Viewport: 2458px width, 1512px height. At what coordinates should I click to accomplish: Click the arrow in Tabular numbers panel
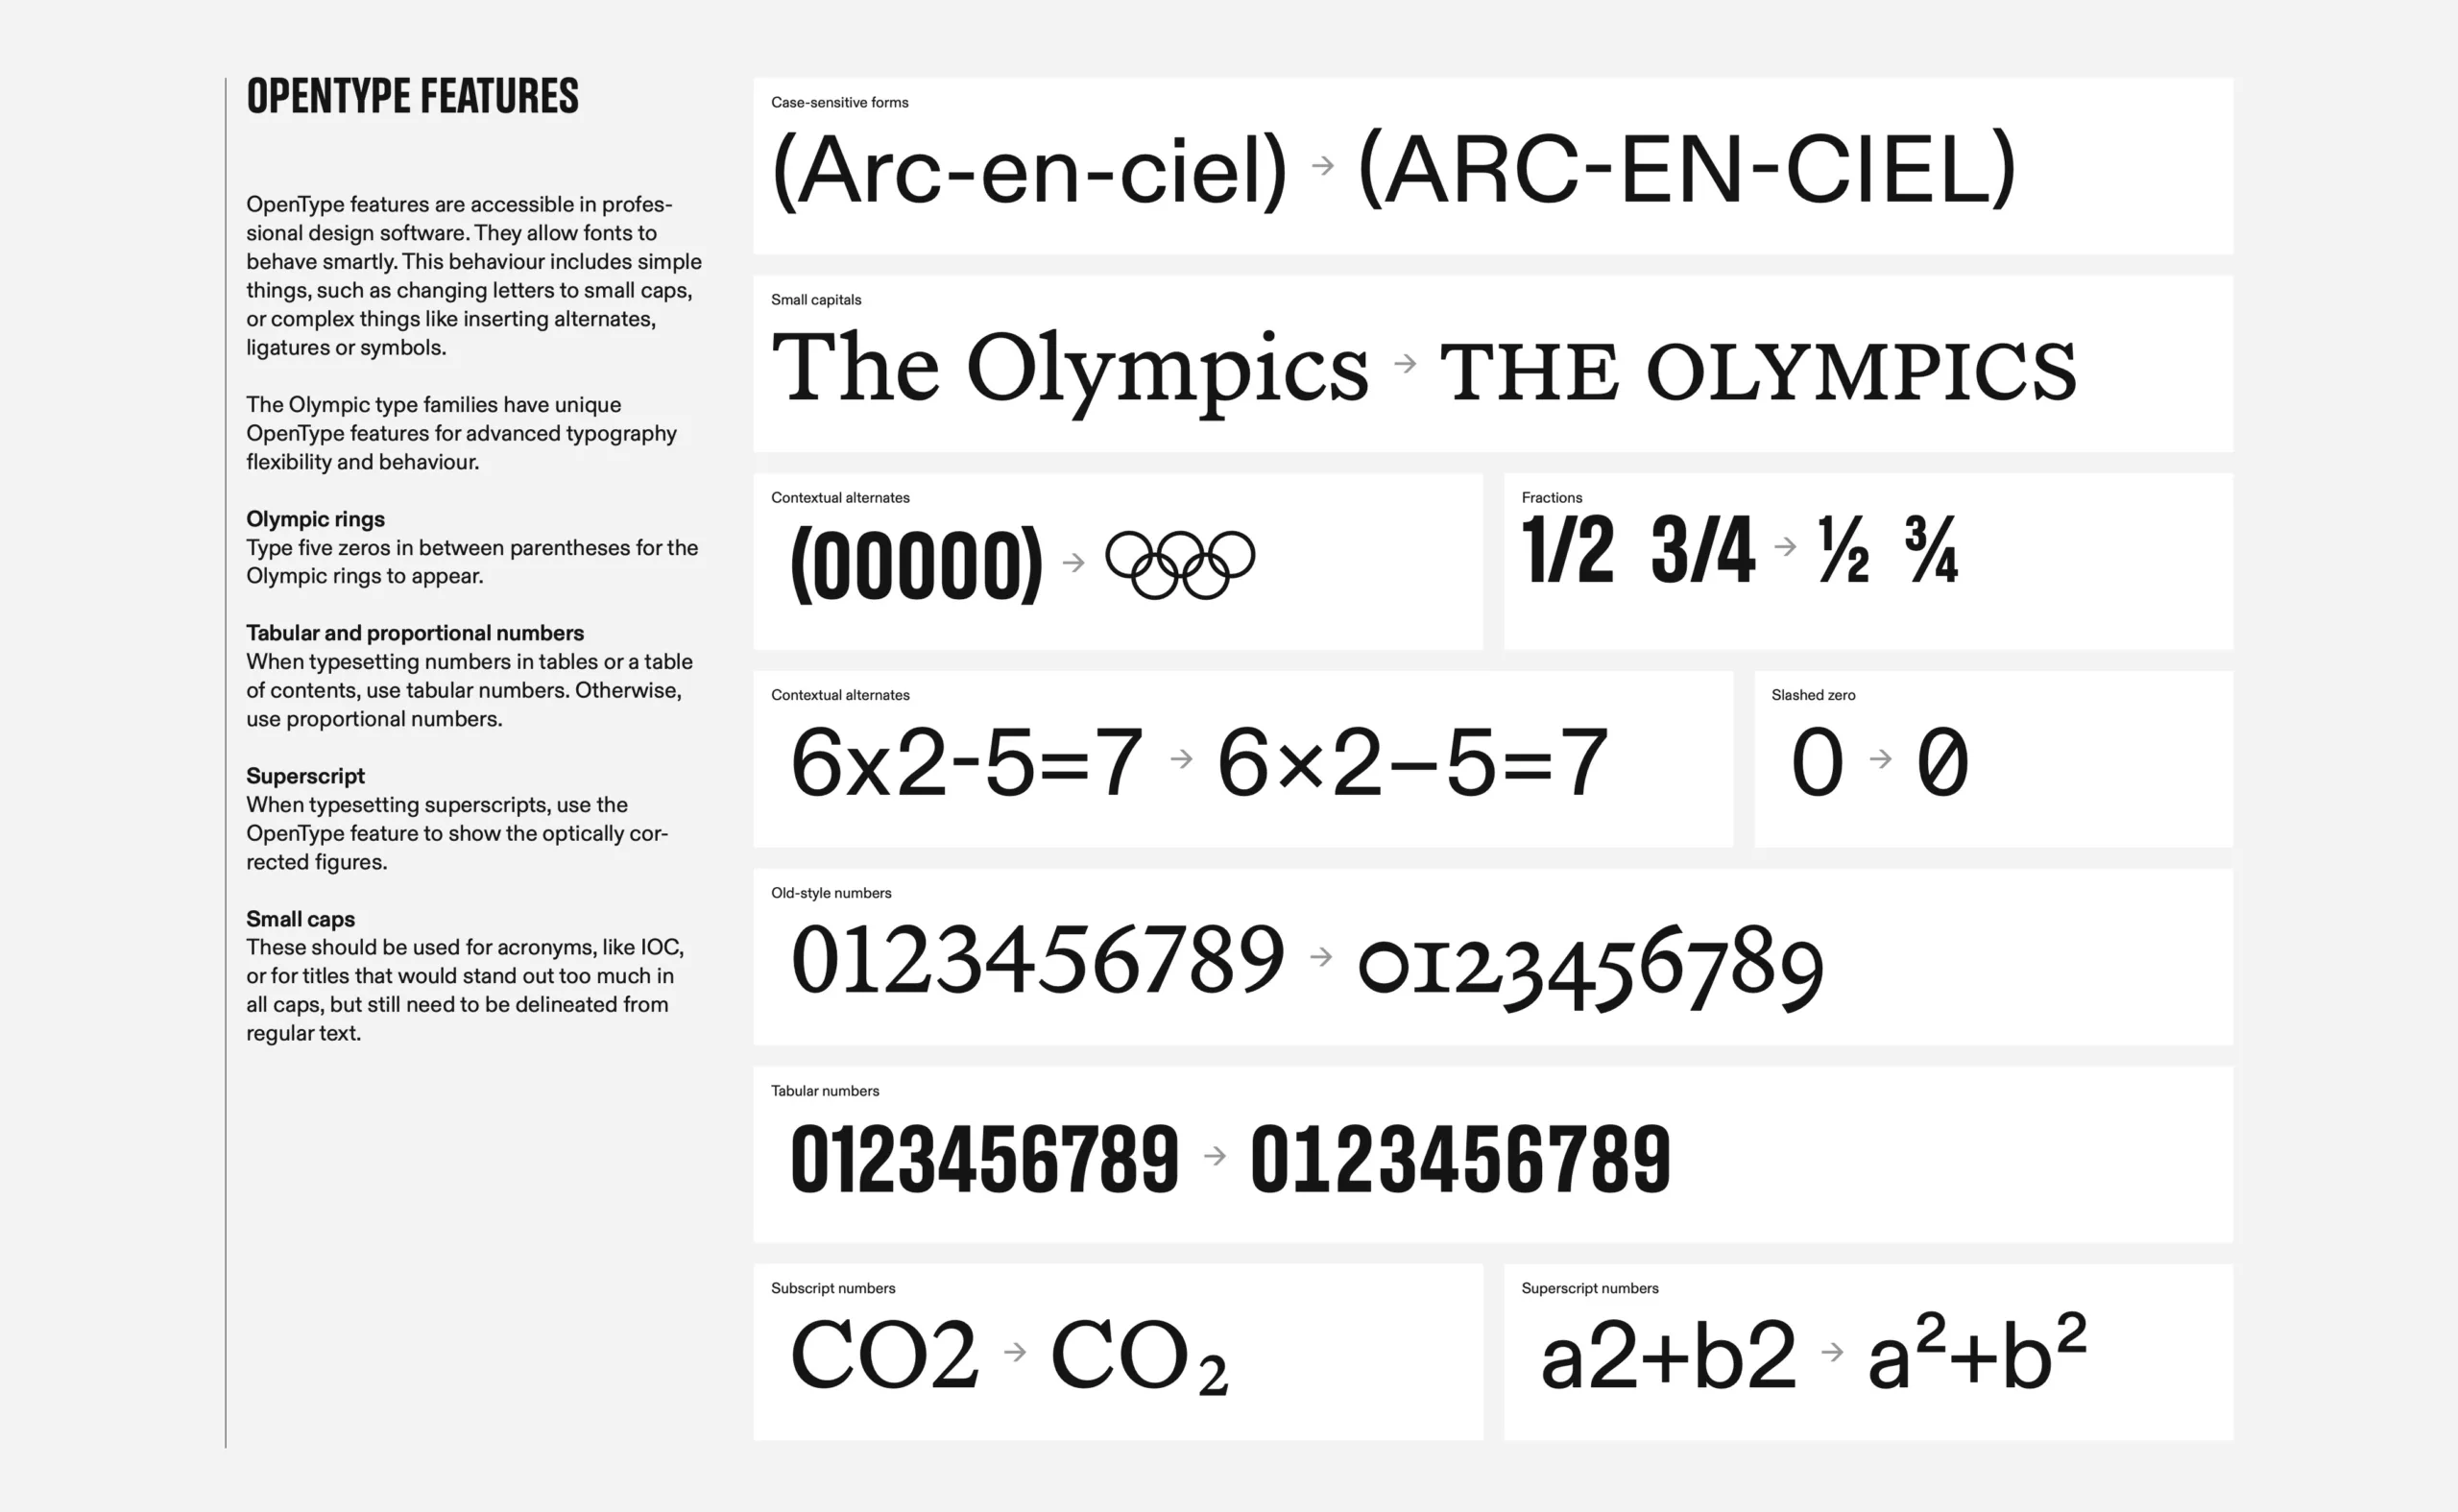point(1215,1156)
